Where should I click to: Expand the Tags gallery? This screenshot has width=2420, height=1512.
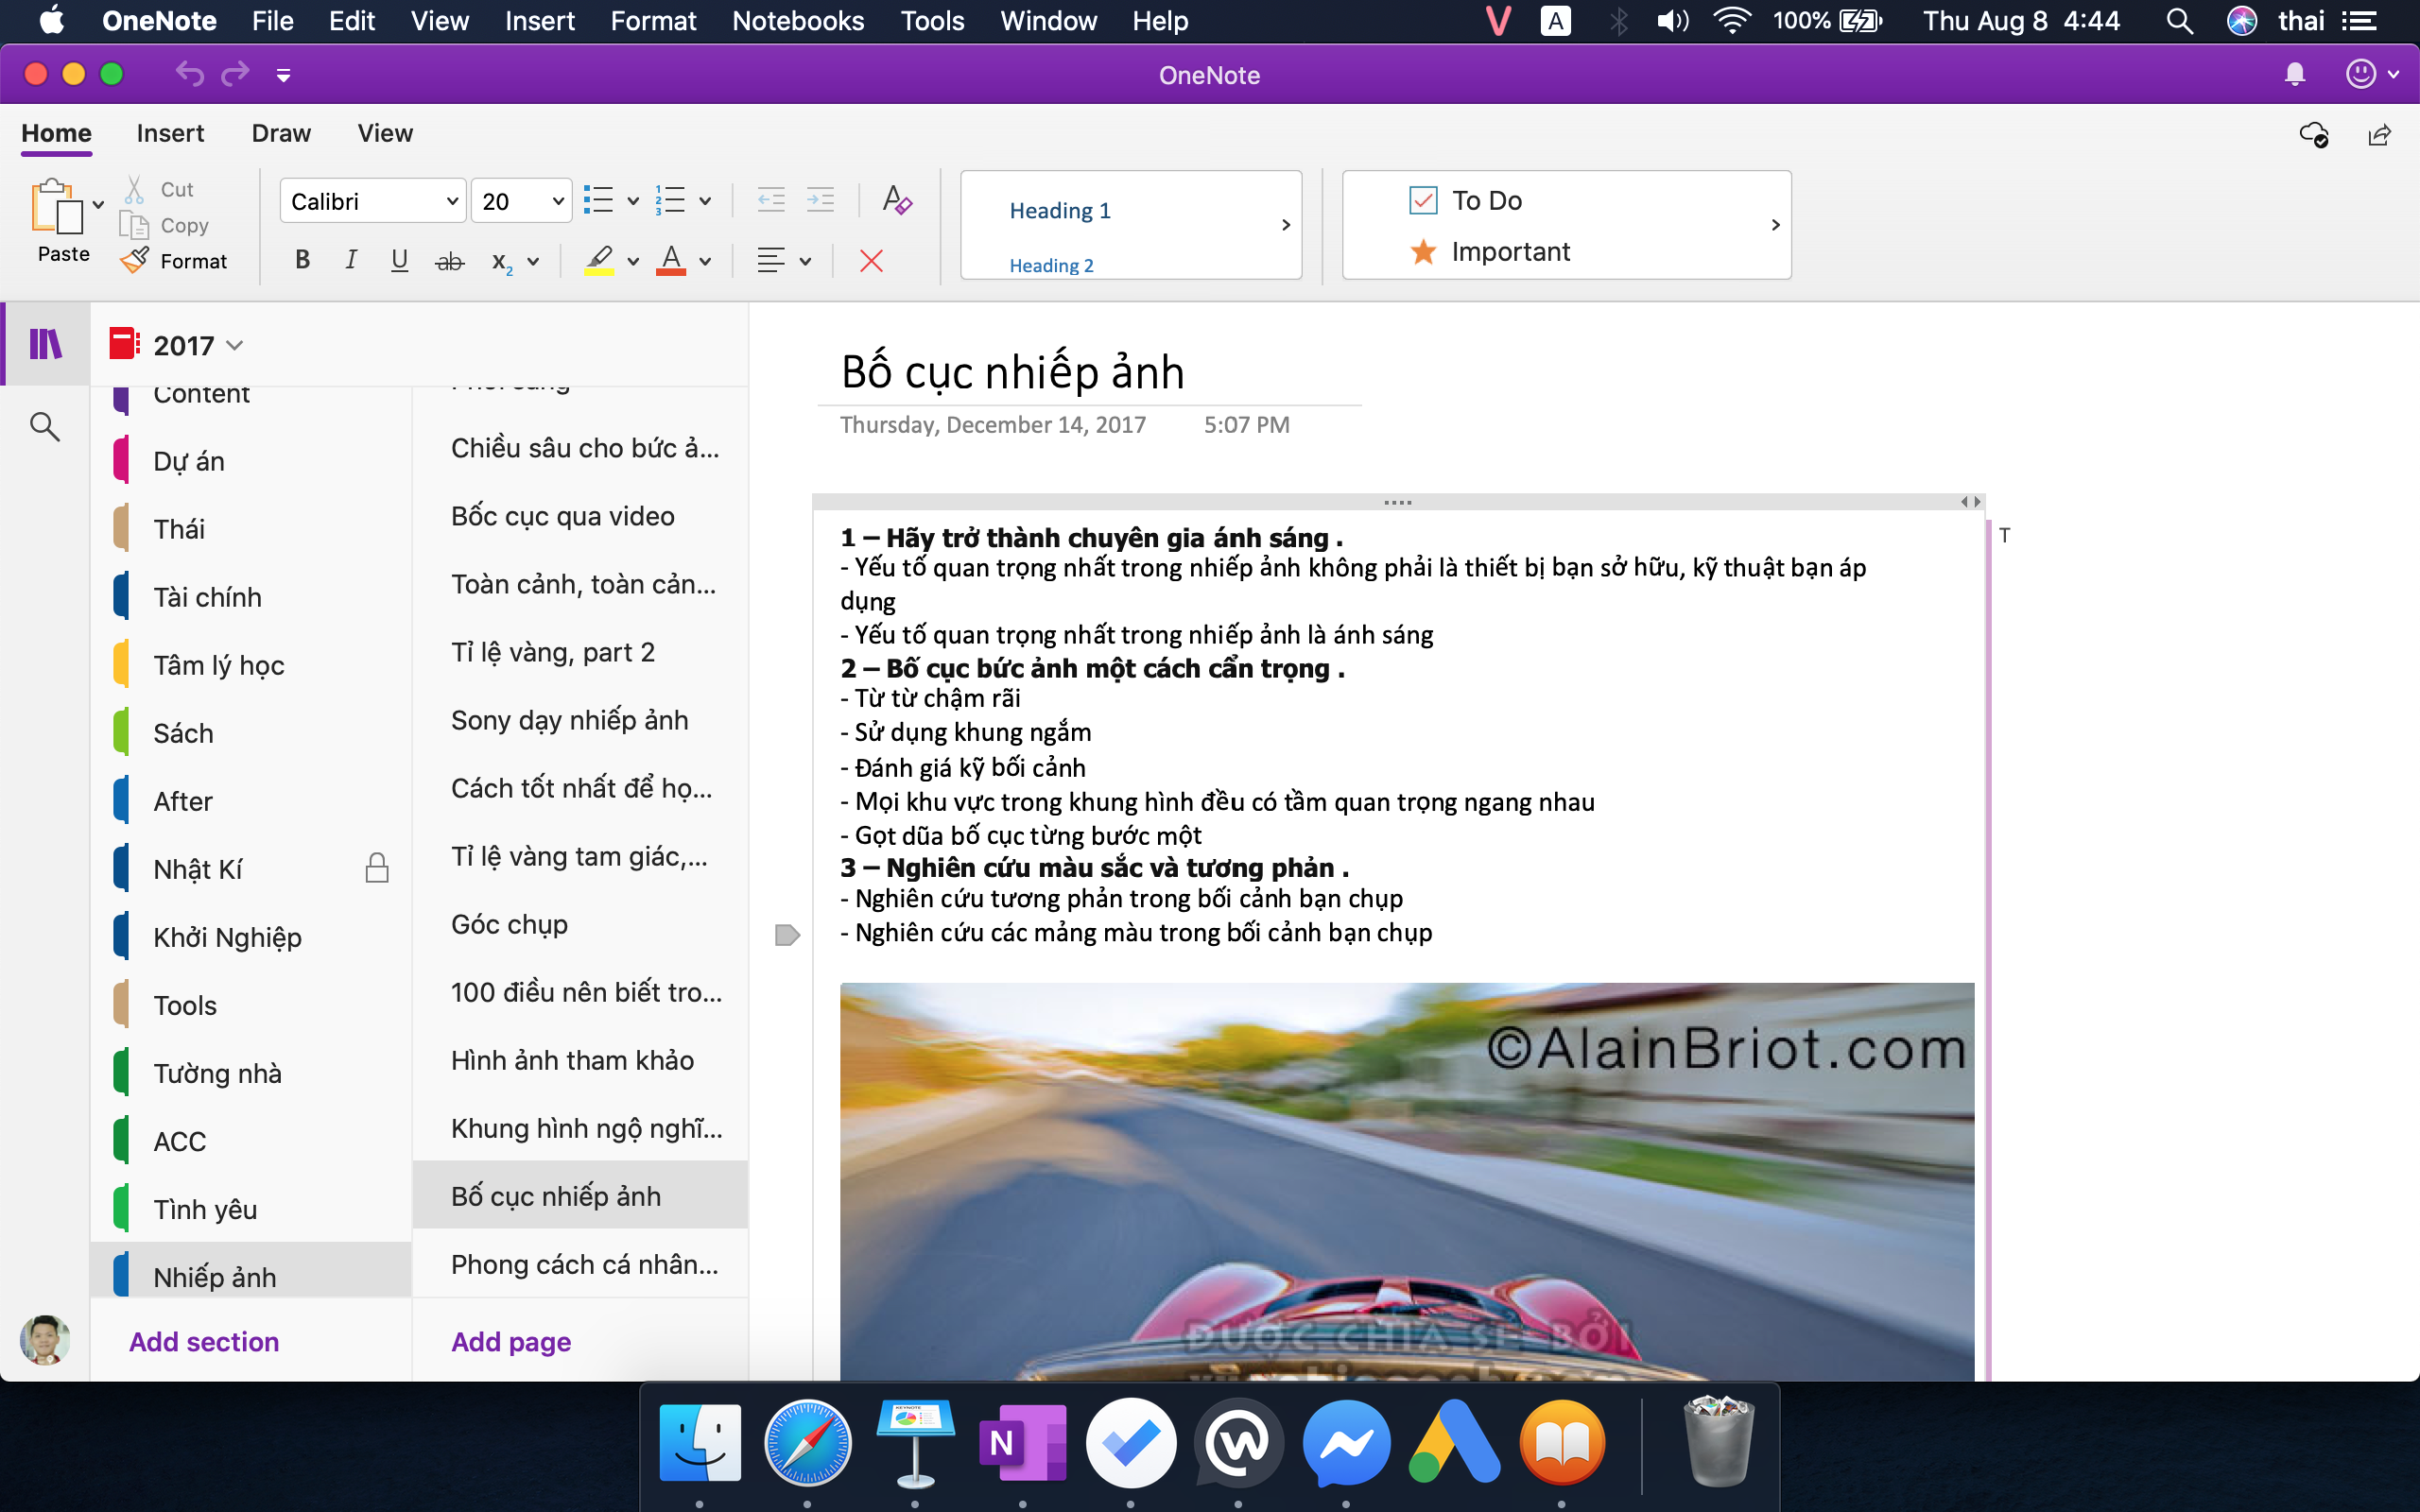[1775, 225]
